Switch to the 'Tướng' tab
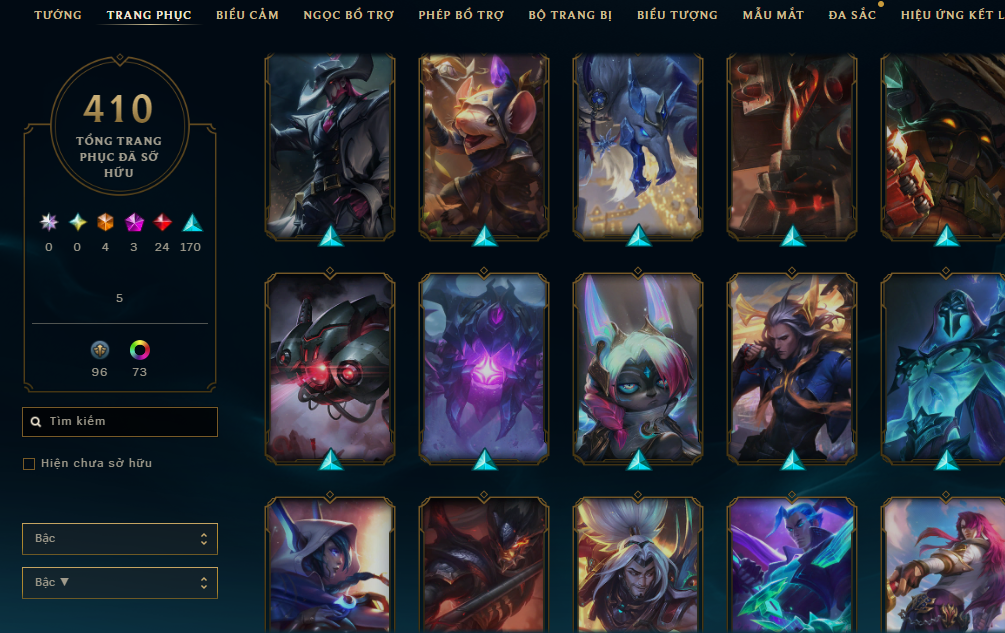 point(58,15)
